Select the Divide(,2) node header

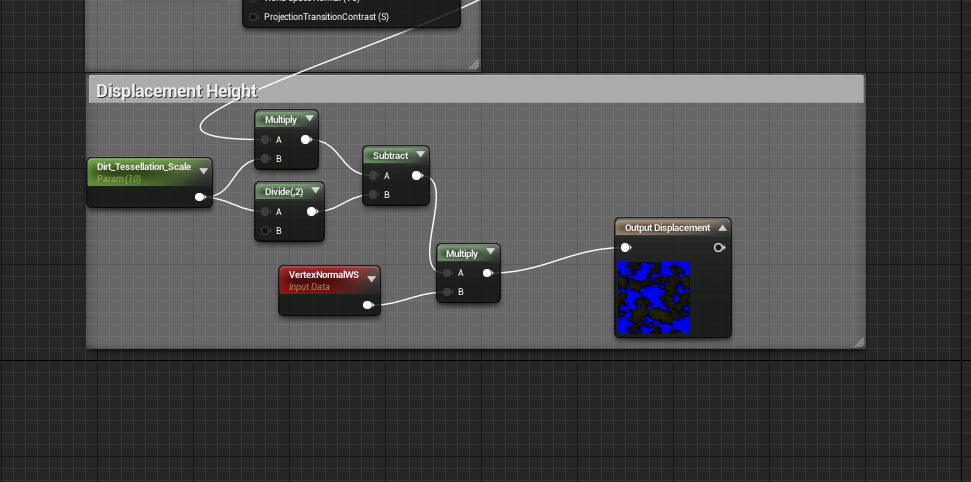point(289,191)
